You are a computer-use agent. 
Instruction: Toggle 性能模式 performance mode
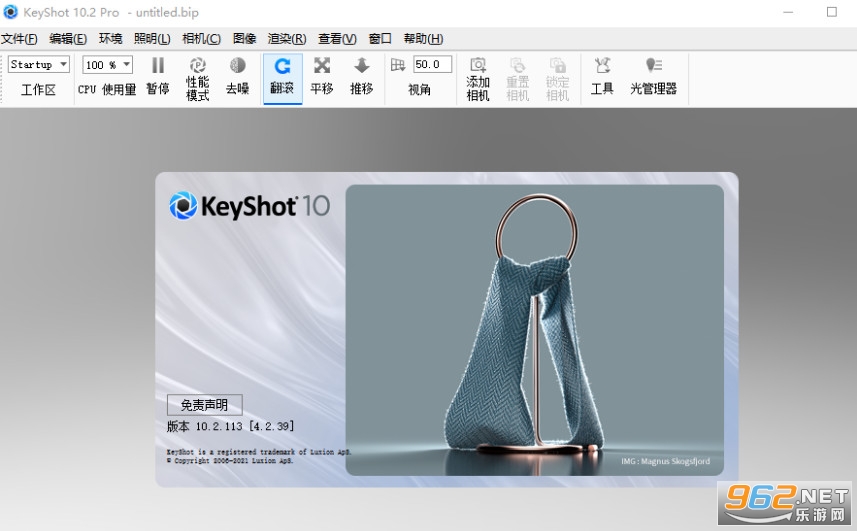click(x=198, y=79)
